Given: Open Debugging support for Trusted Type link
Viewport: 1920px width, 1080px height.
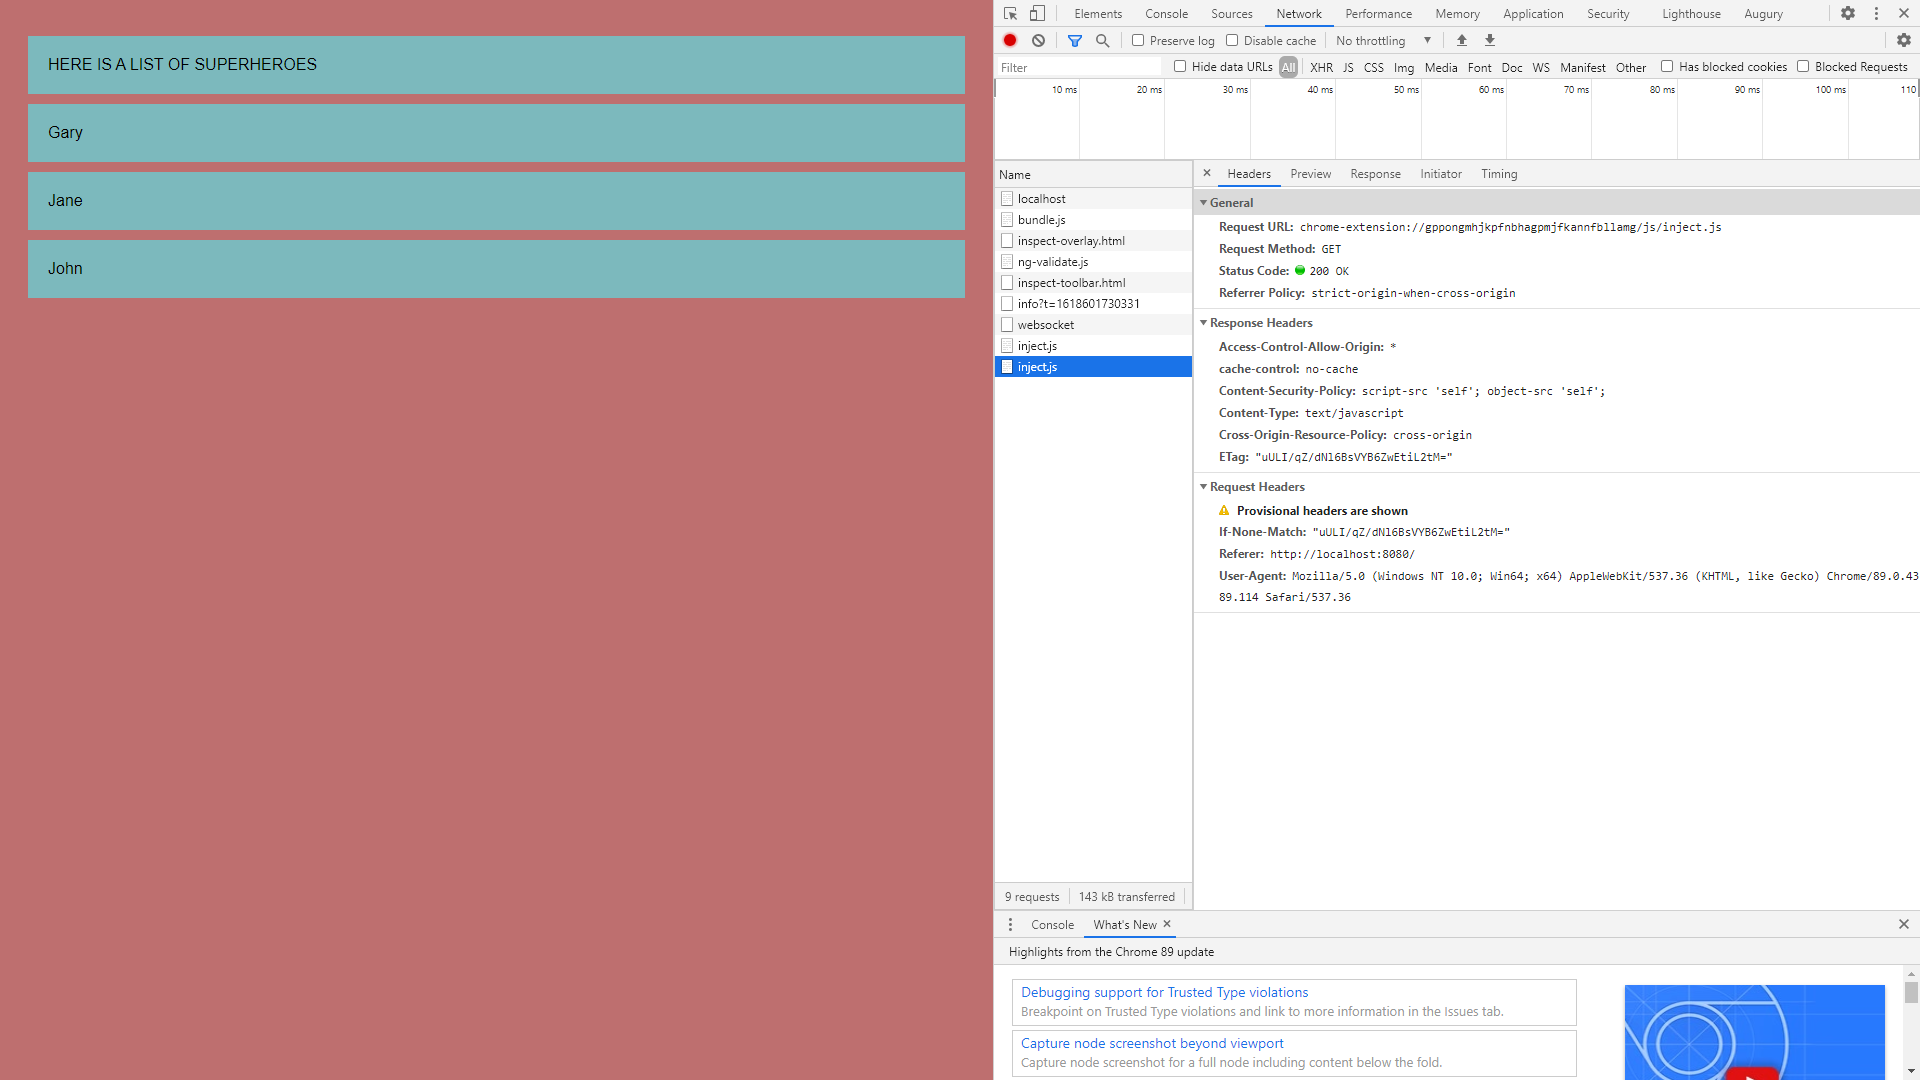Looking at the screenshot, I should [x=1164, y=992].
